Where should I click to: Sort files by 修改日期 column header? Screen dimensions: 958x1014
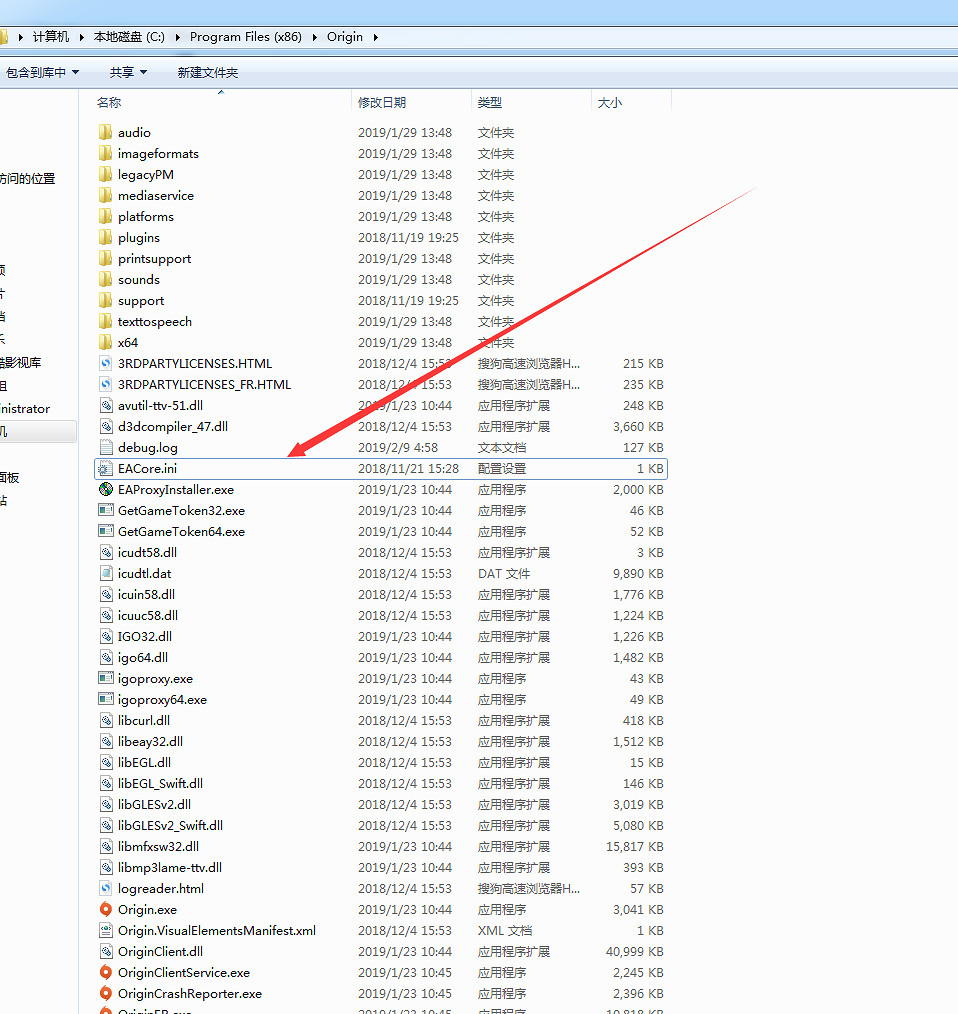(x=382, y=102)
